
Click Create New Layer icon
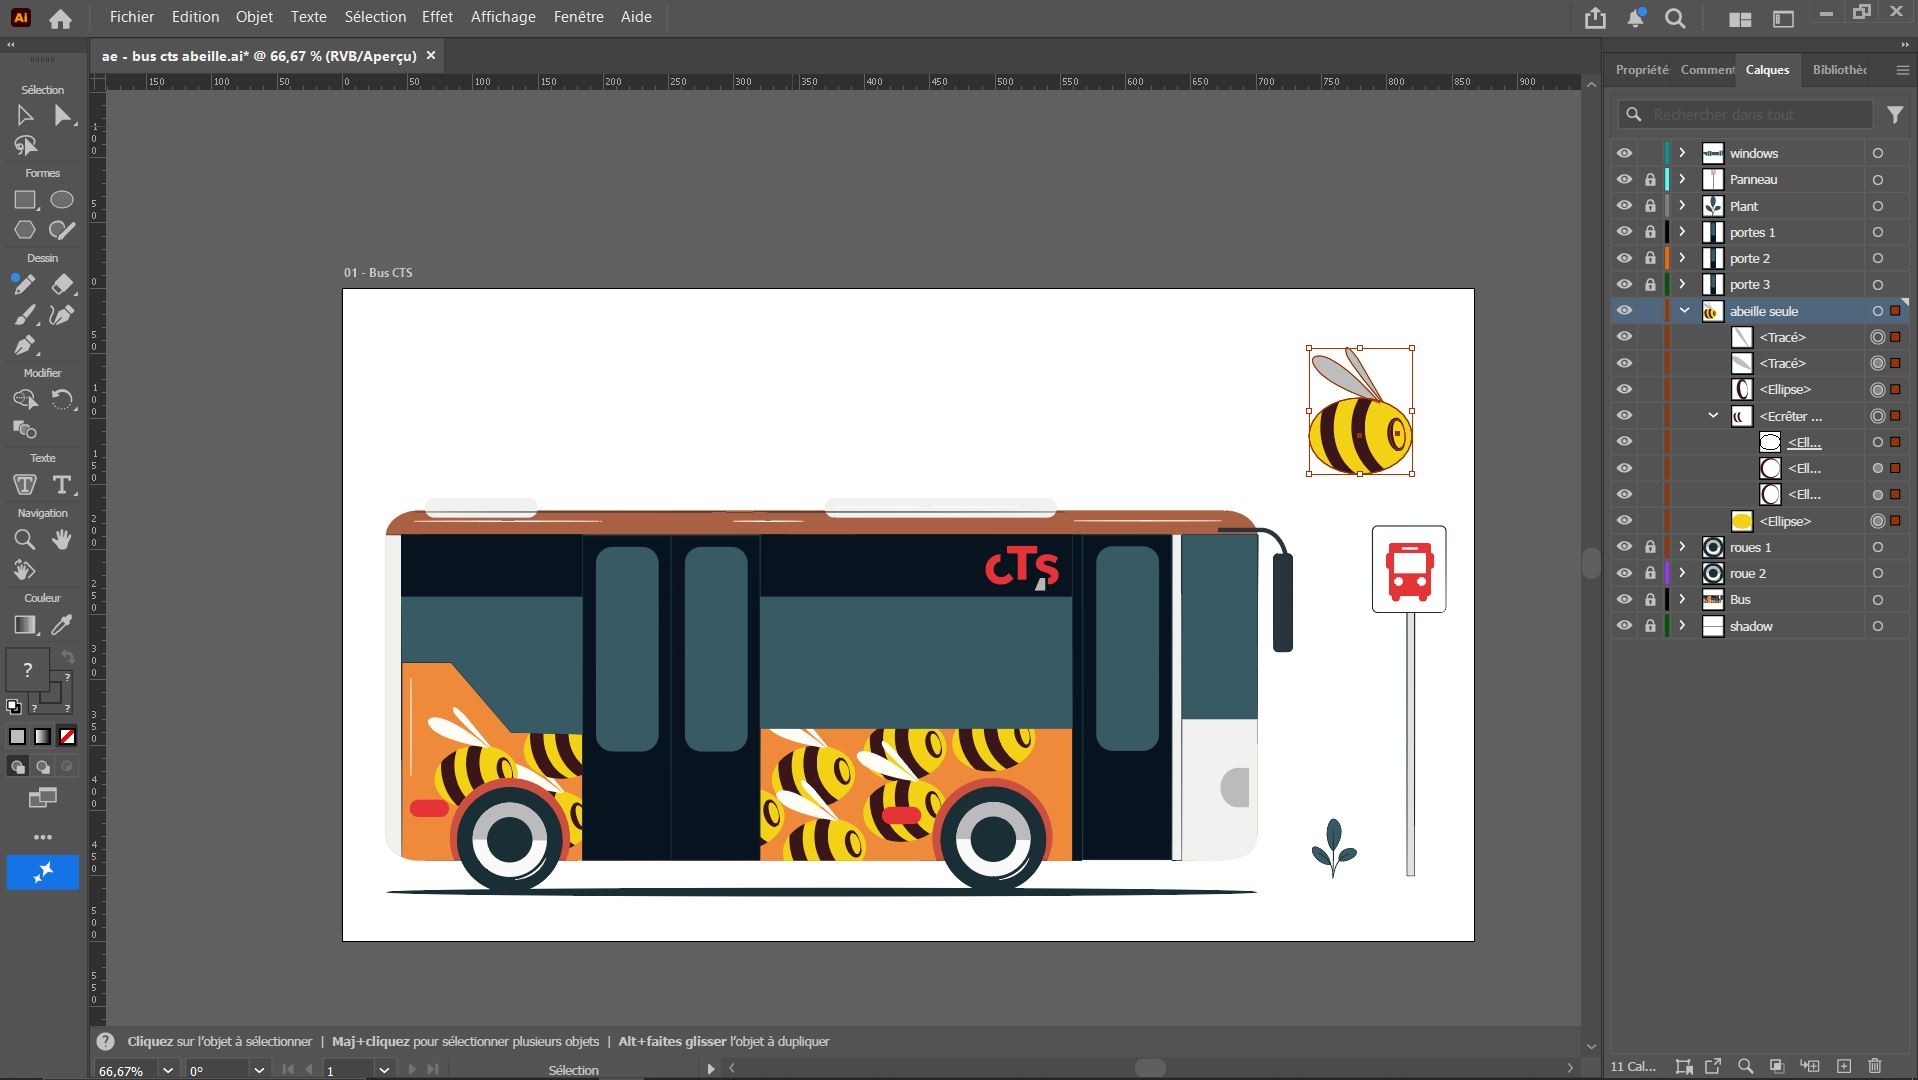tap(1844, 1066)
